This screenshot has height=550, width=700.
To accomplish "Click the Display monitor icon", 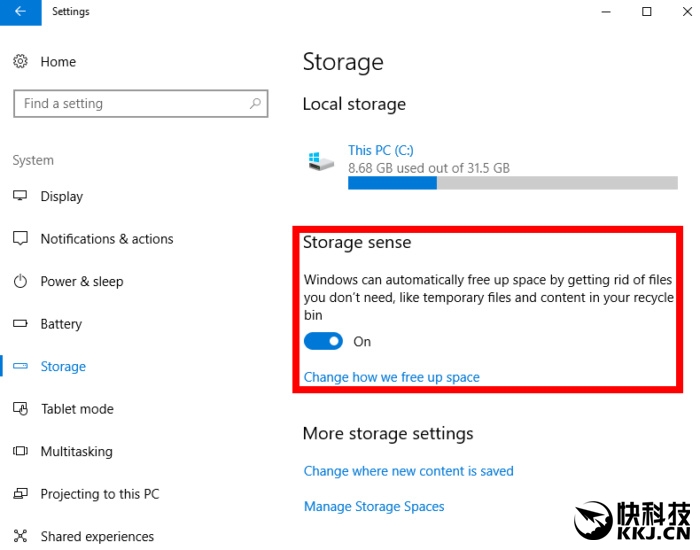I will [21, 196].
